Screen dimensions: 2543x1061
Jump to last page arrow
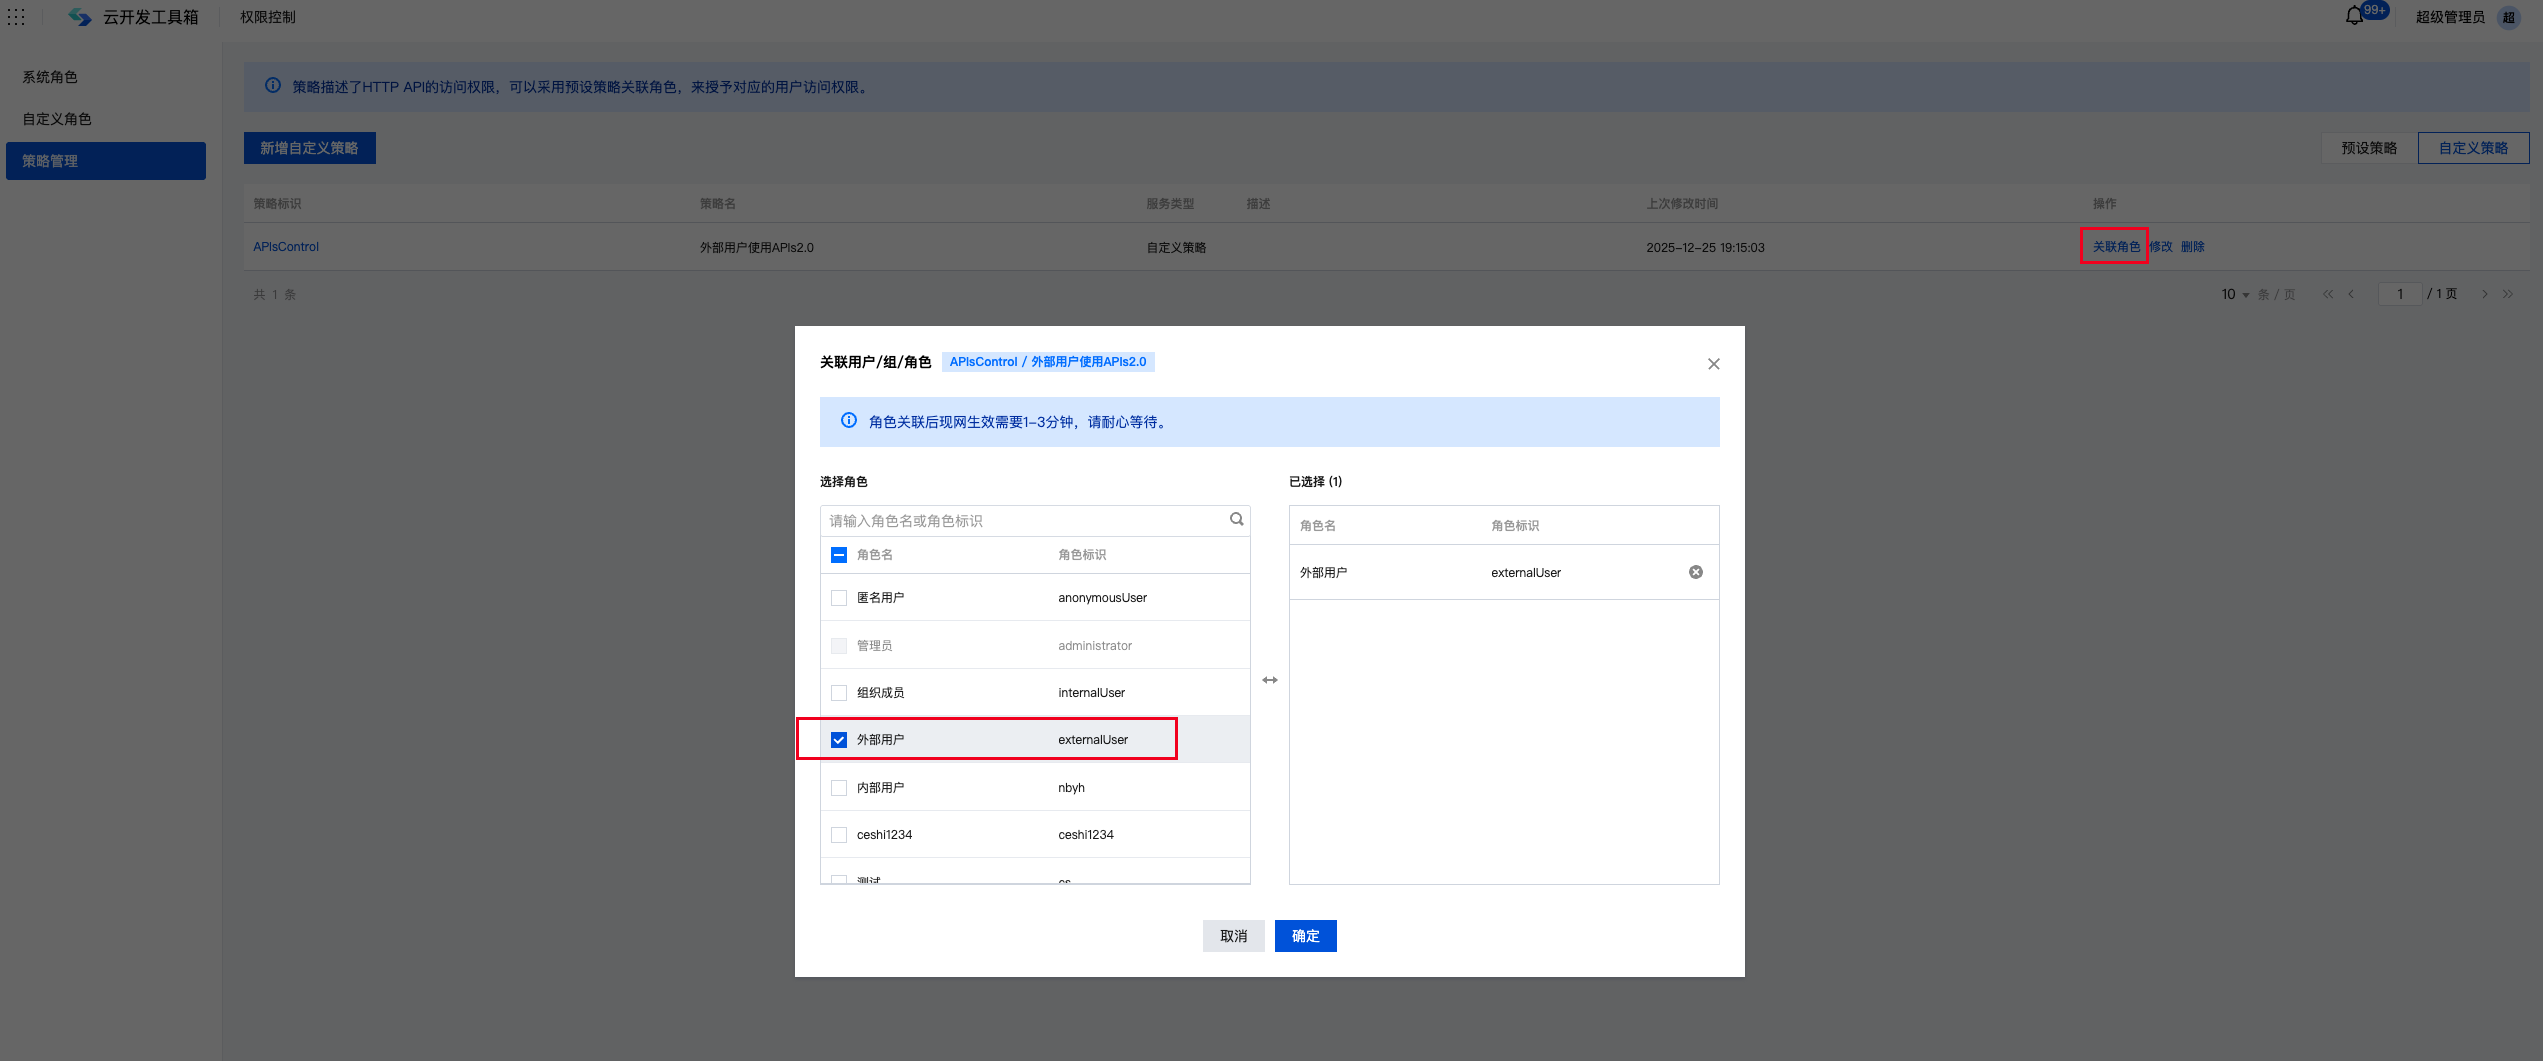click(2508, 294)
